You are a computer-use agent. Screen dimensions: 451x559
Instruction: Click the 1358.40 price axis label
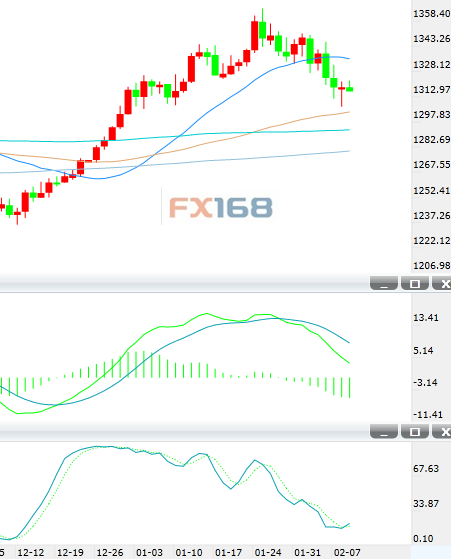[x=431, y=14]
